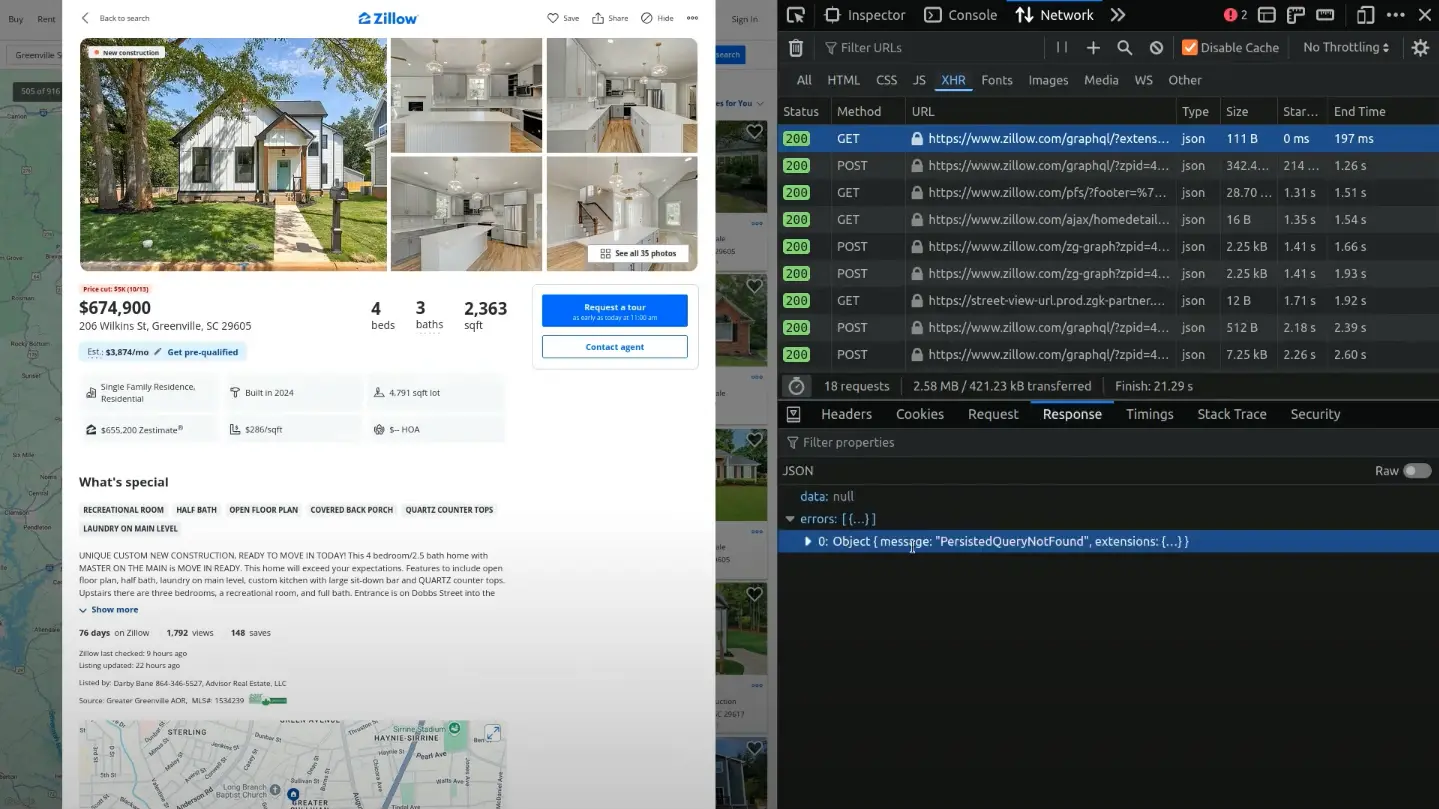Expand the errors array node
The height and width of the screenshot is (809, 1439).
click(790, 519)
